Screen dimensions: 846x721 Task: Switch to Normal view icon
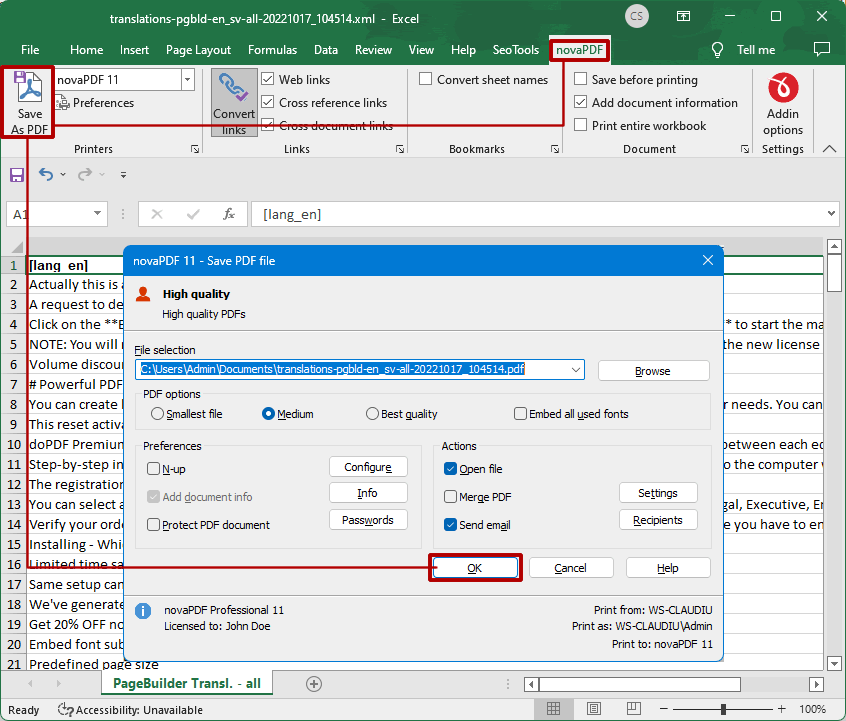tap(553, 708)
